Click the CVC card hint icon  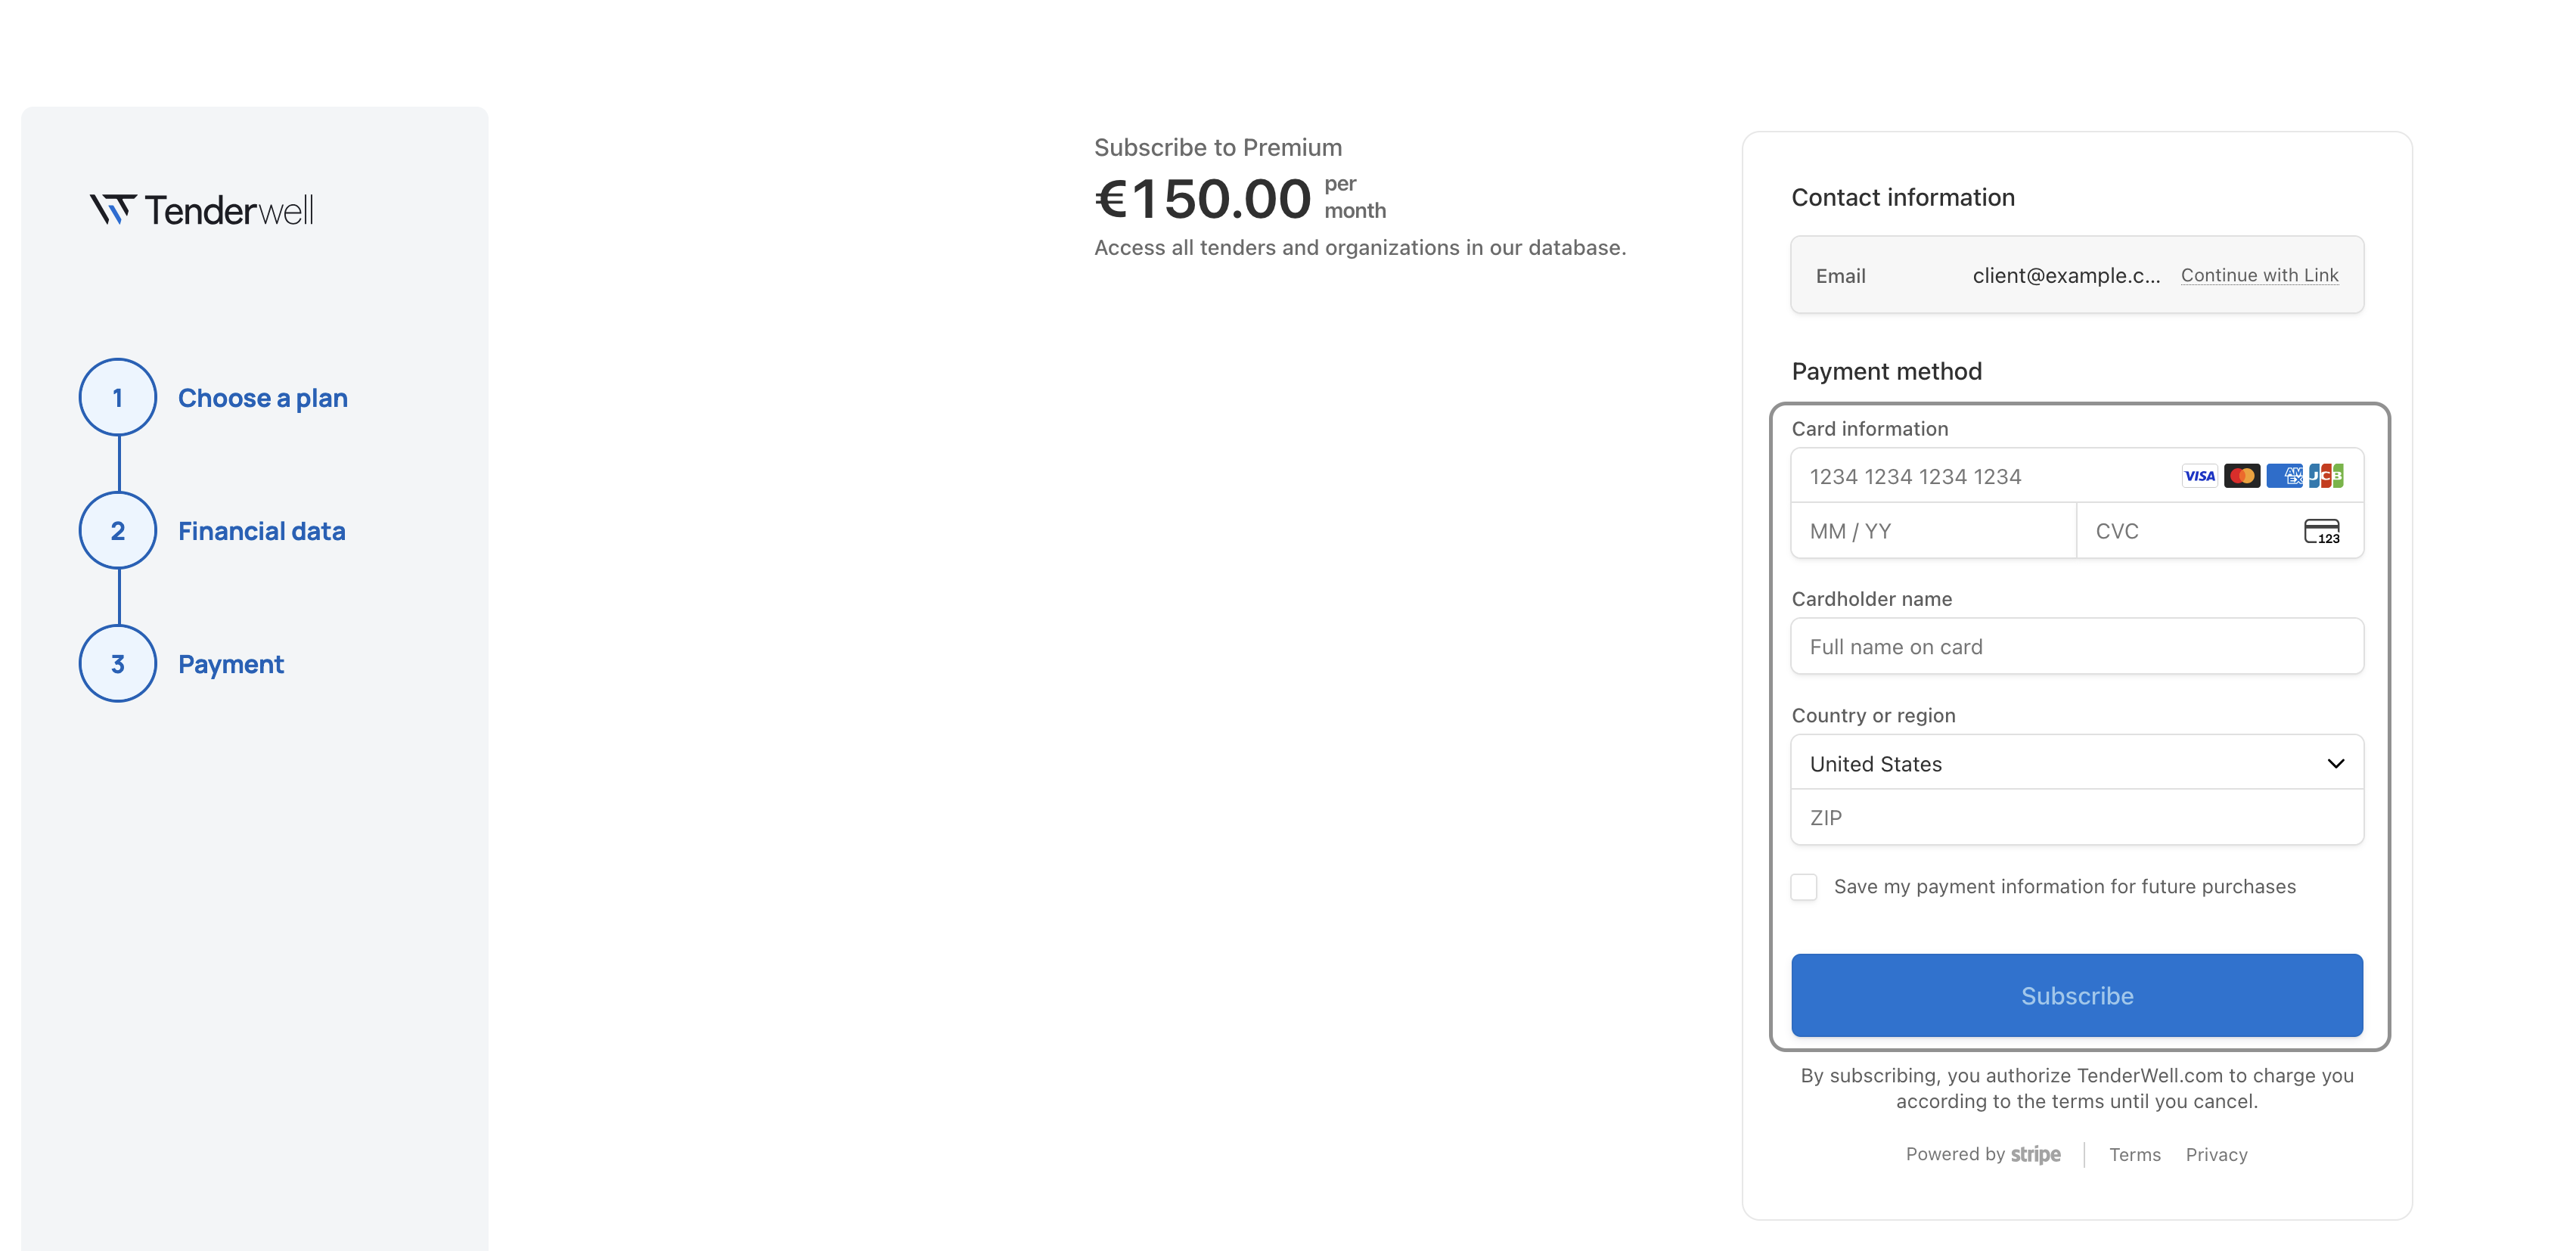click(x=2321, y=531)
